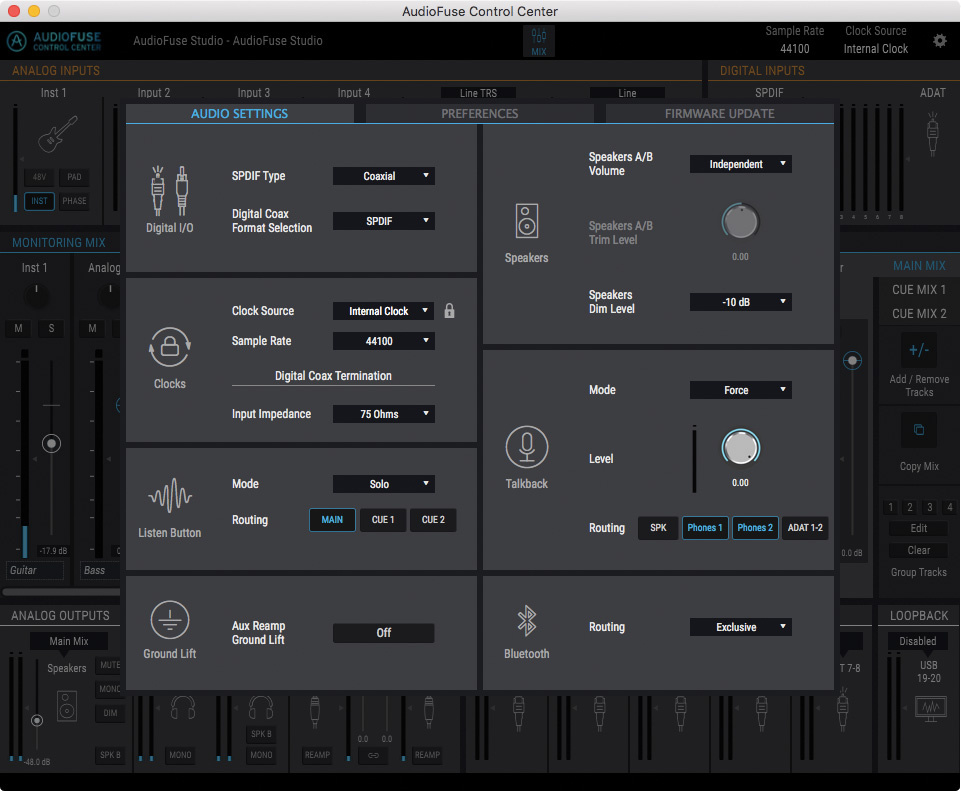The height and width of the screenshot is (791, 961).
Task: Expand the Sample Rate 44100 dropdown
Action: click(x=383, y=341)
